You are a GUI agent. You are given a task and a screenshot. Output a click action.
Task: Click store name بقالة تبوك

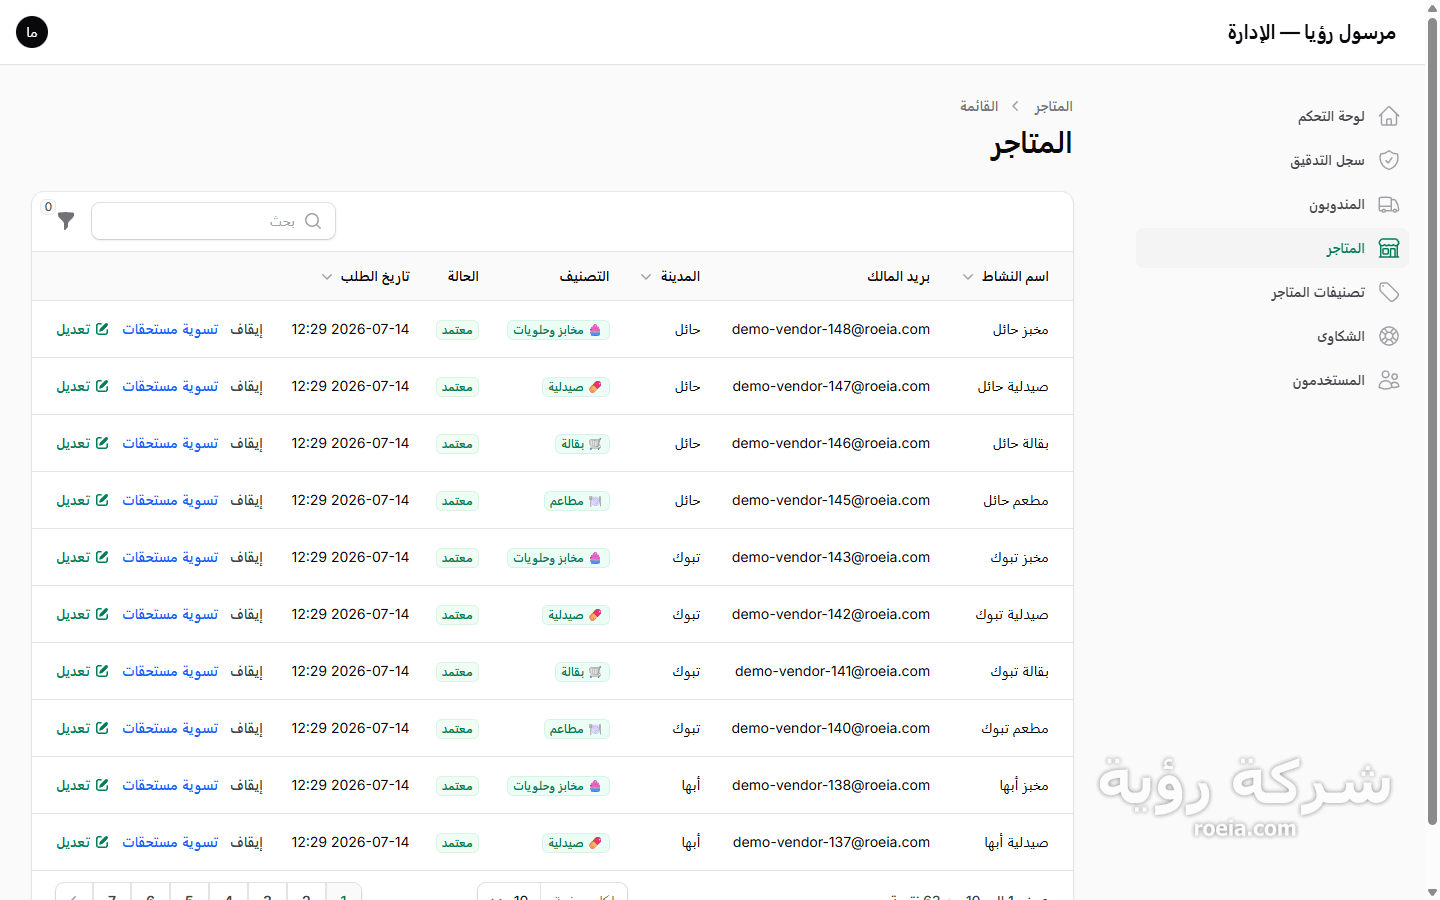tap(1019, 671)
